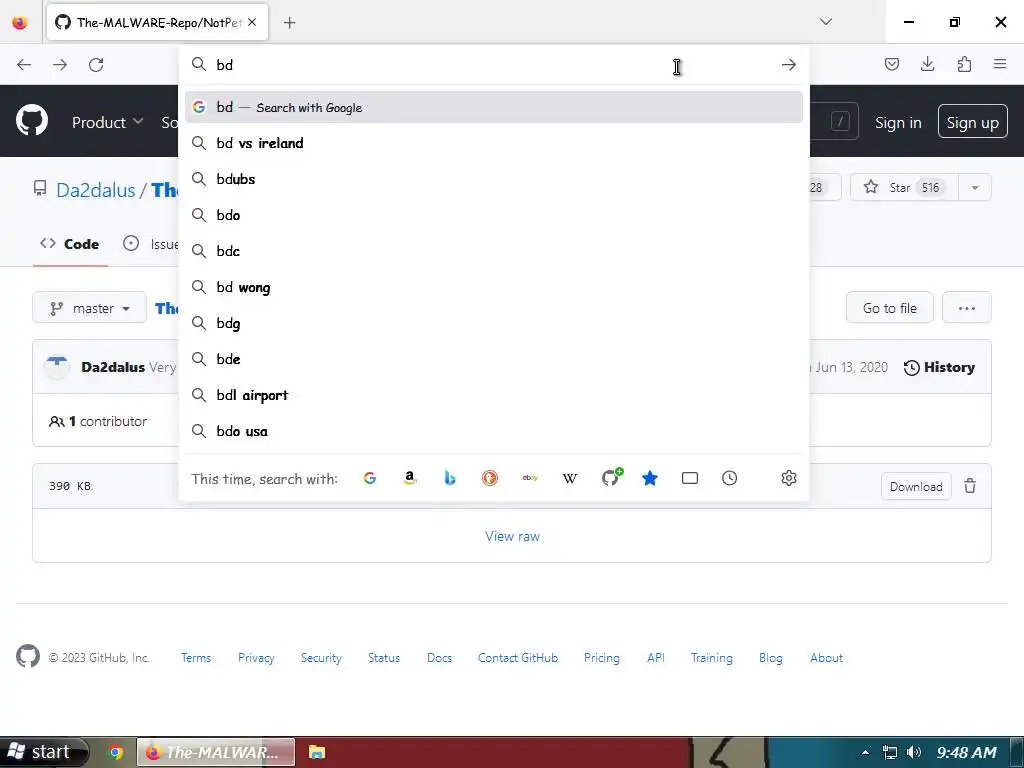
Task: Click the View raw link
Action: click(x=513, y=536)
